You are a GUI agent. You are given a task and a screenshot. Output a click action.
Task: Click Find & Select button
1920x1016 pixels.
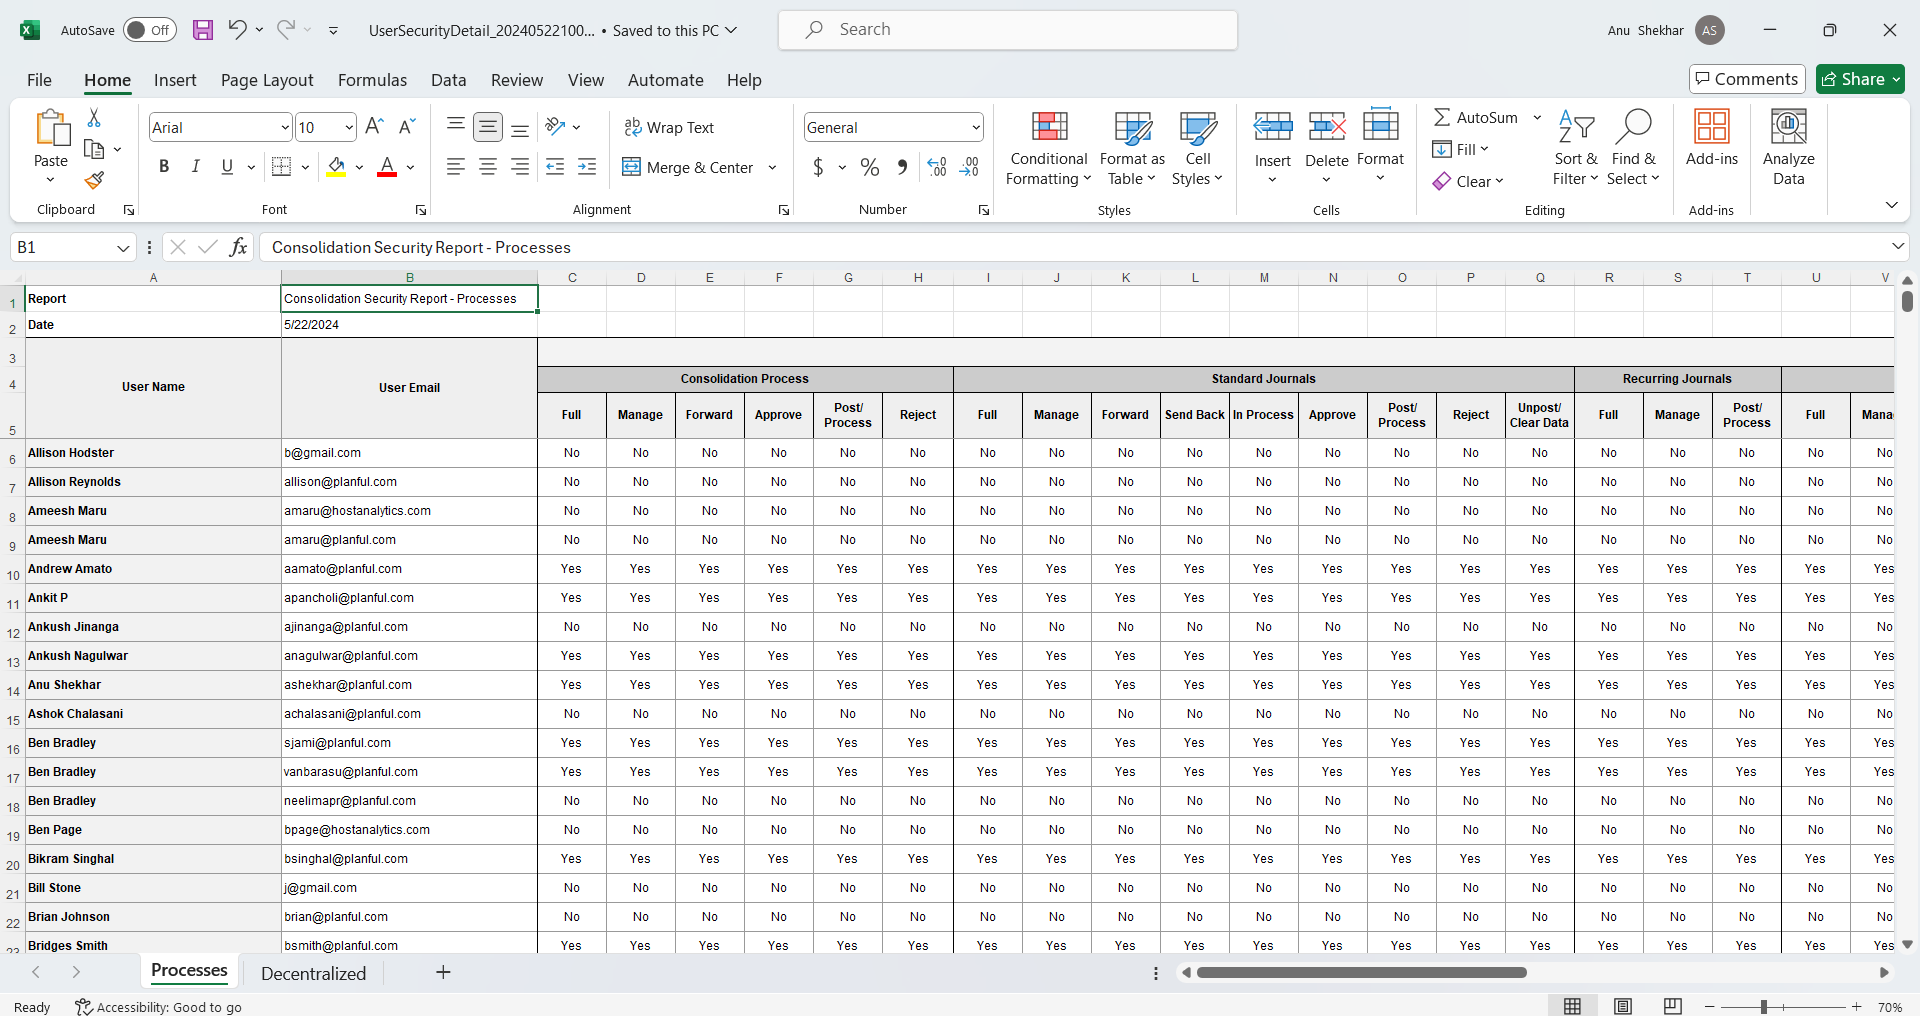1633,148
